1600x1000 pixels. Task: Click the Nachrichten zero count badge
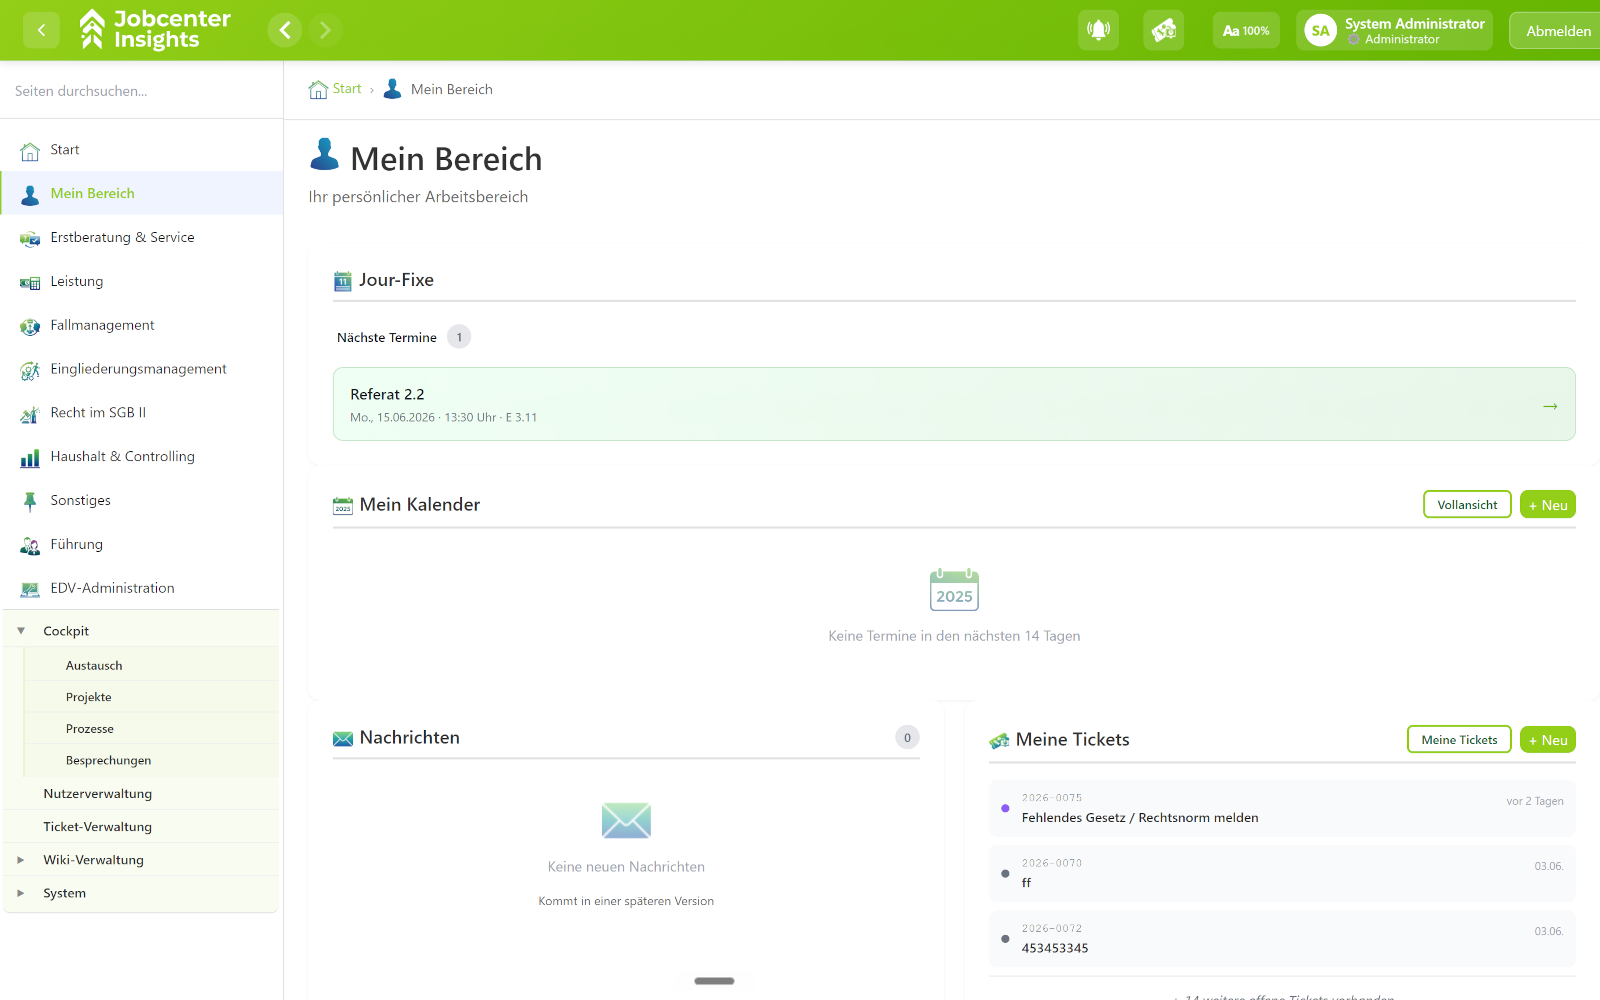[x=907, y=738]
